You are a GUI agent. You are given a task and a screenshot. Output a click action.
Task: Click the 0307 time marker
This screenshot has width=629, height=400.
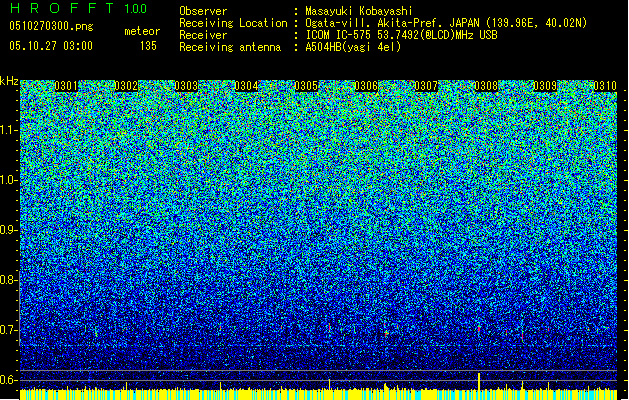(x=426, y=86)
